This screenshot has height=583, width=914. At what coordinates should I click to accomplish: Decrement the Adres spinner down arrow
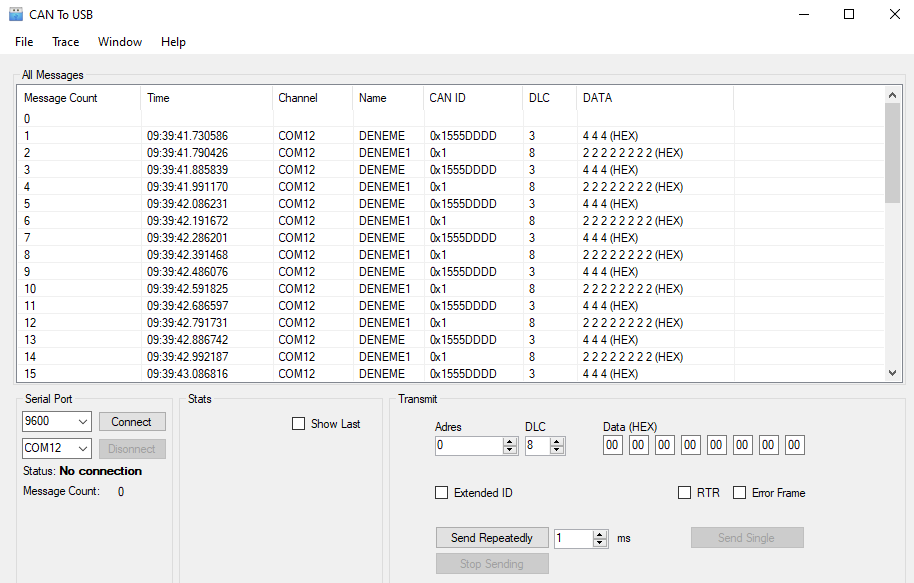pyautogui.click(x=510, y=449)
